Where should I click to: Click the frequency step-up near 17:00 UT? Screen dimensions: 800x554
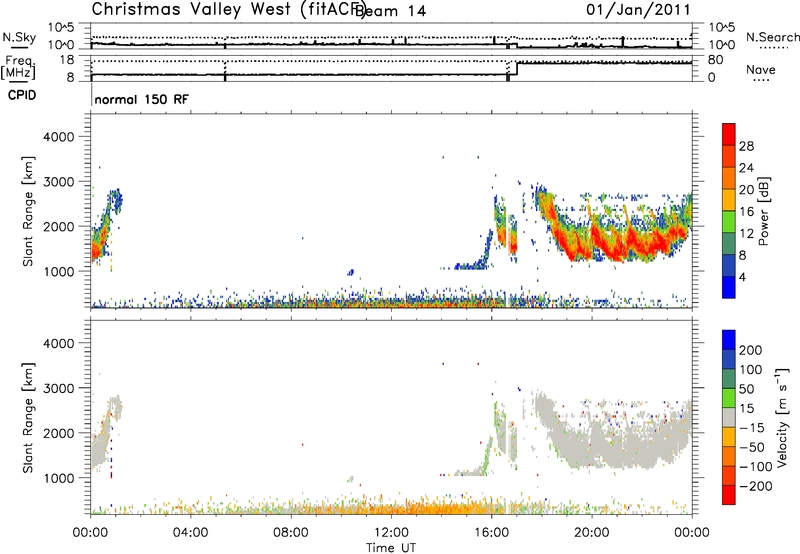point(517,69)
